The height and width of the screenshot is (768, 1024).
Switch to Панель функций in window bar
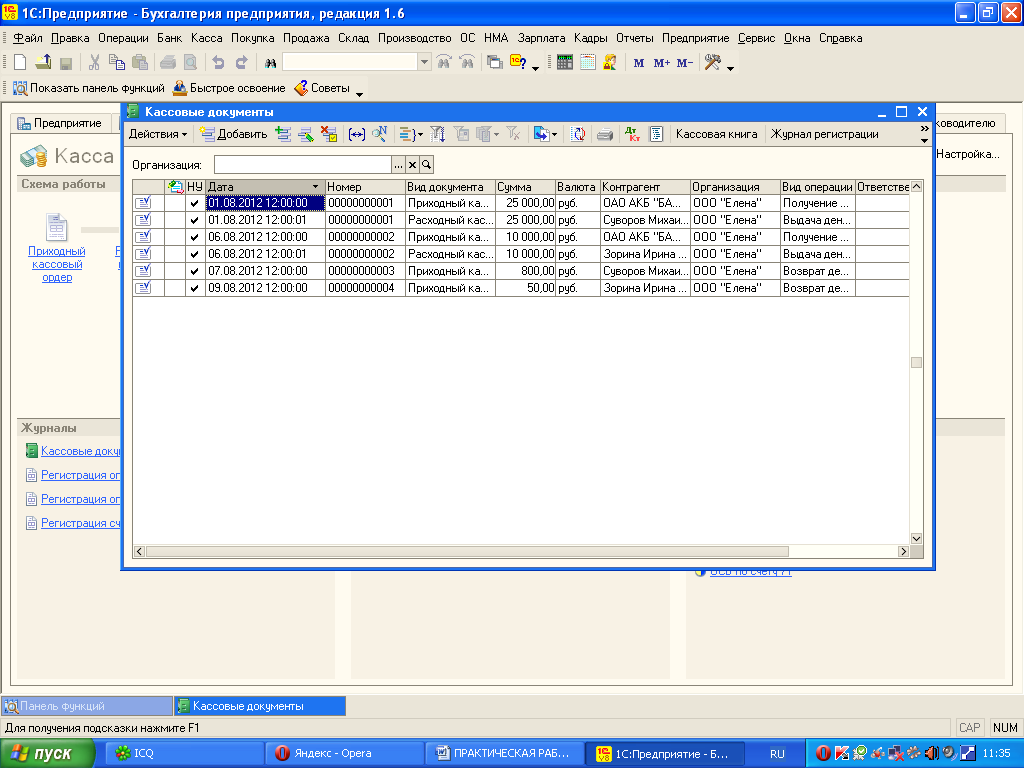pos(87,706)
